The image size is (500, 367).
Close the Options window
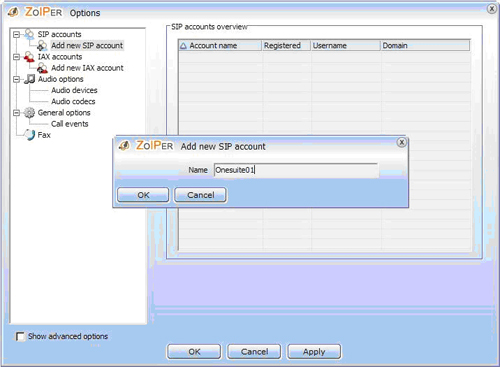click(492, 9)
